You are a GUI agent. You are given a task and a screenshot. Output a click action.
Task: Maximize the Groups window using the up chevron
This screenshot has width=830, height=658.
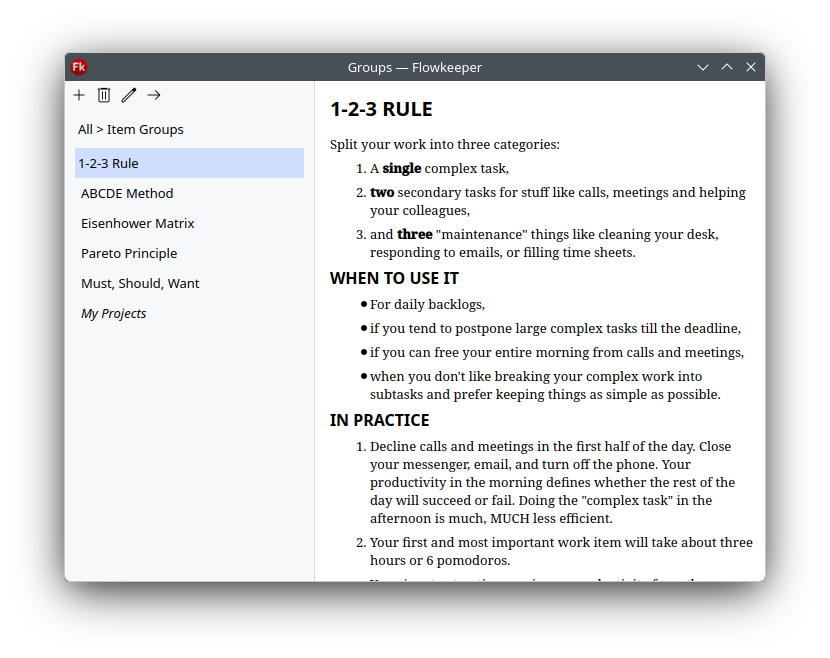tap(727, 67)
